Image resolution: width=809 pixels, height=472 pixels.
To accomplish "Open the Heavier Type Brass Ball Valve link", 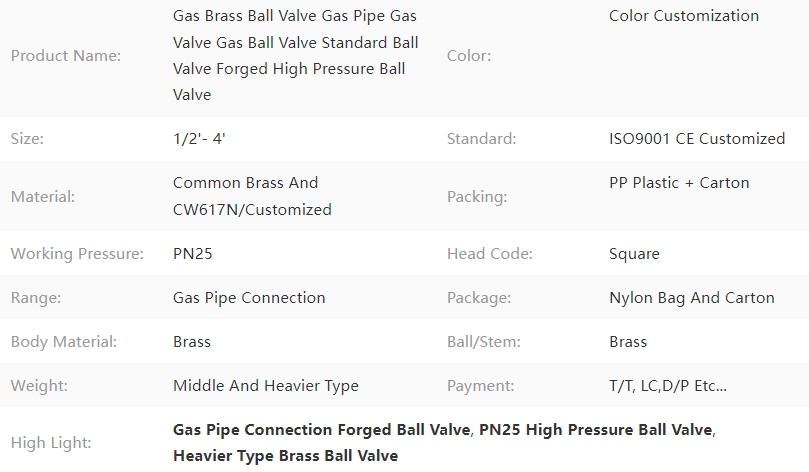I will [285, 456].
